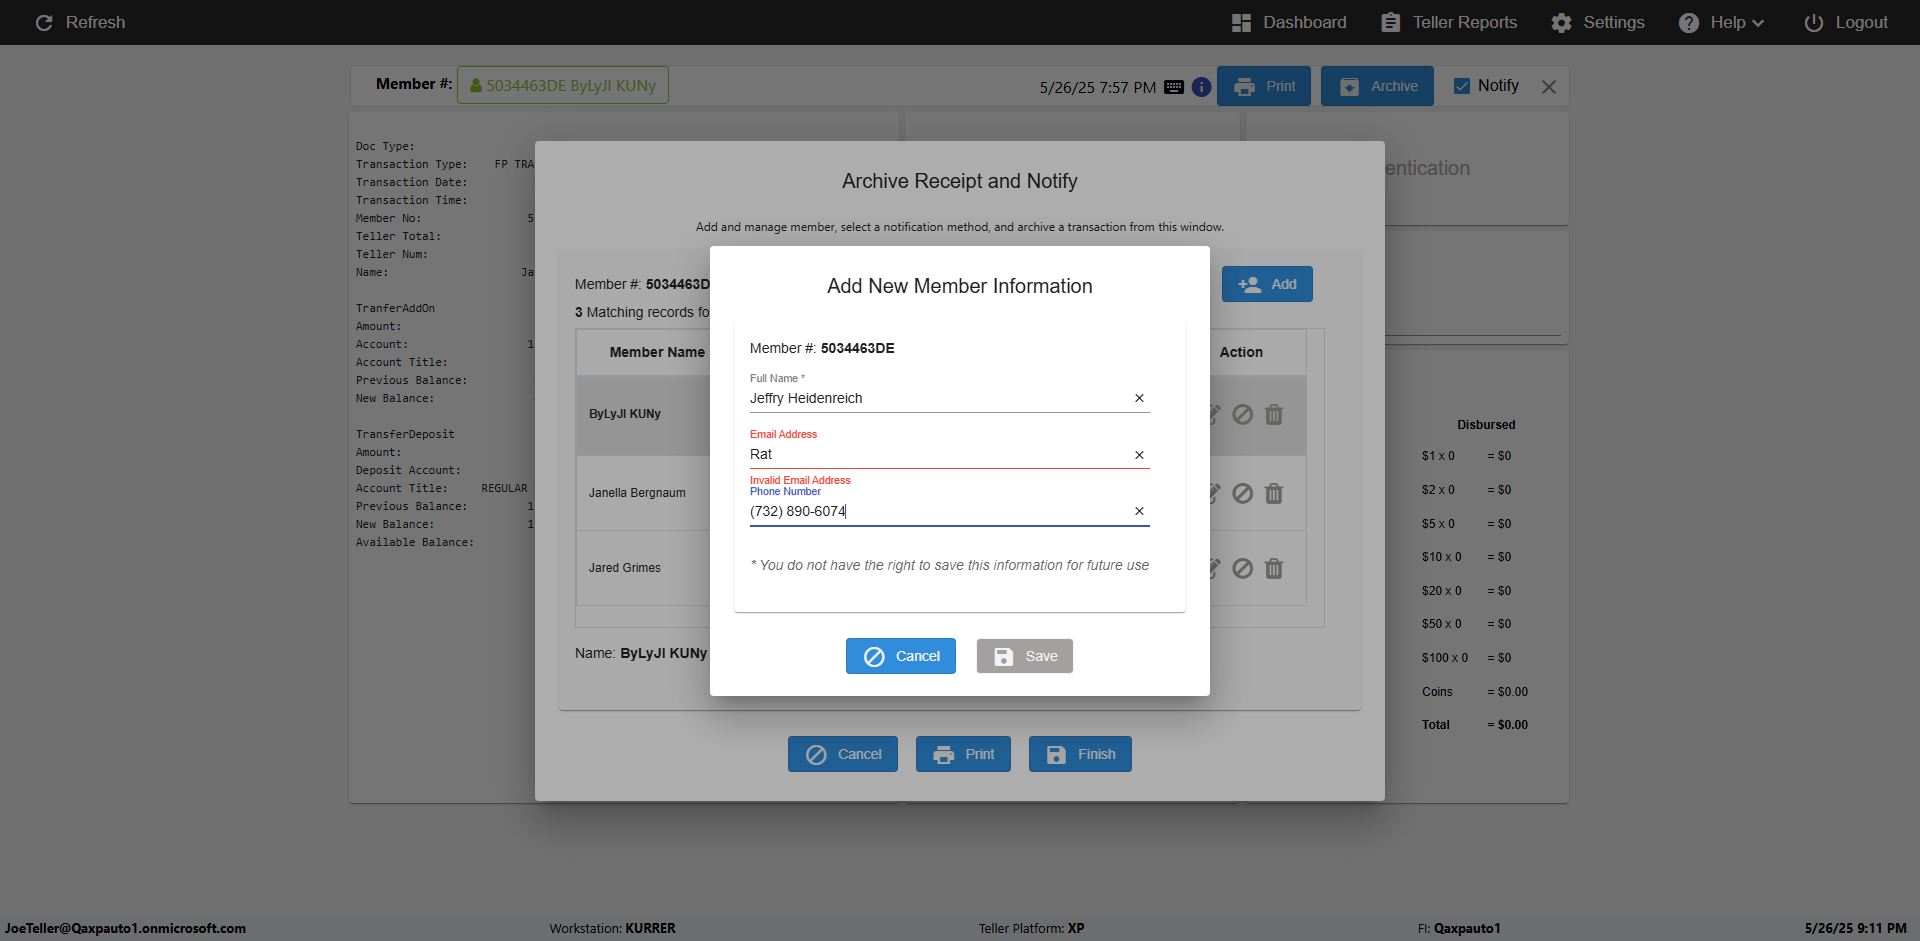Click the $100 x 0 disbursed row
The image size is (1920, 941).
[1467, 658]
